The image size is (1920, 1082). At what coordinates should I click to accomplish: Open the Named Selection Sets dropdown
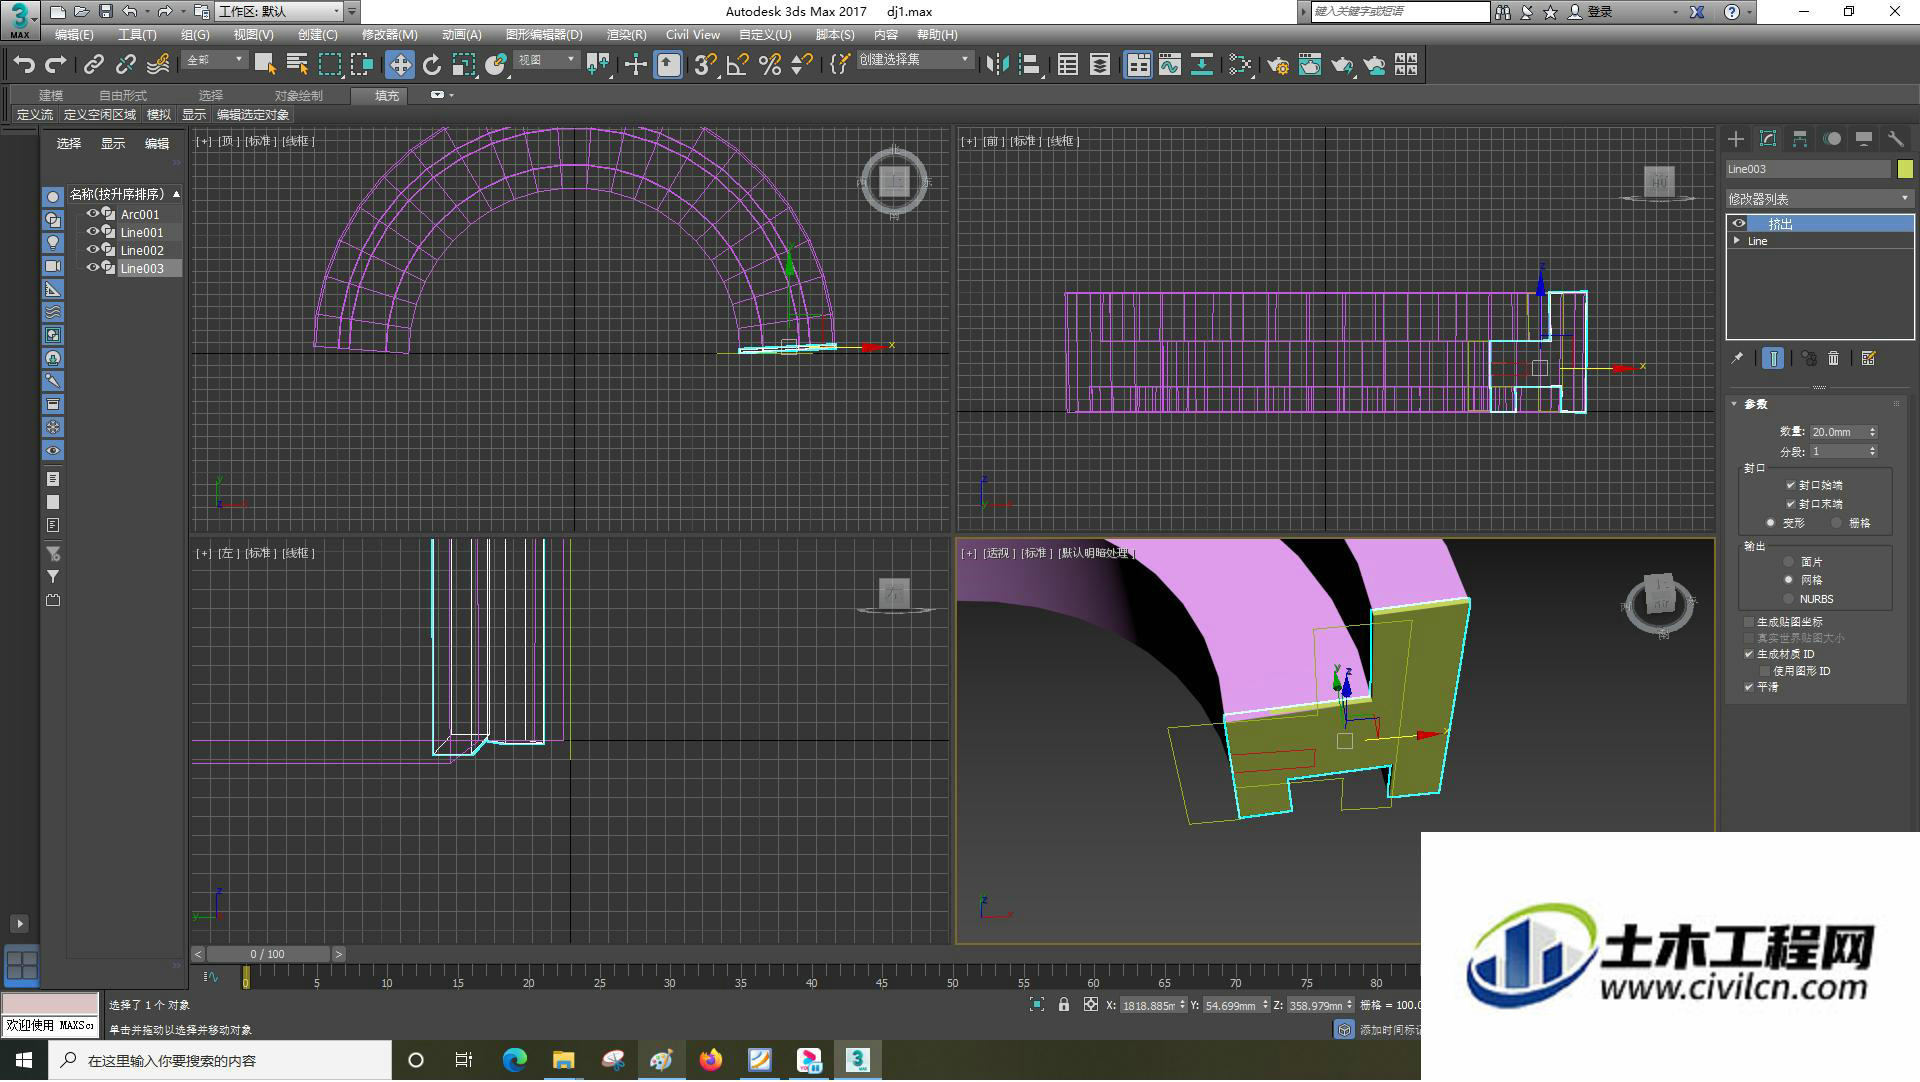[915, 61]
